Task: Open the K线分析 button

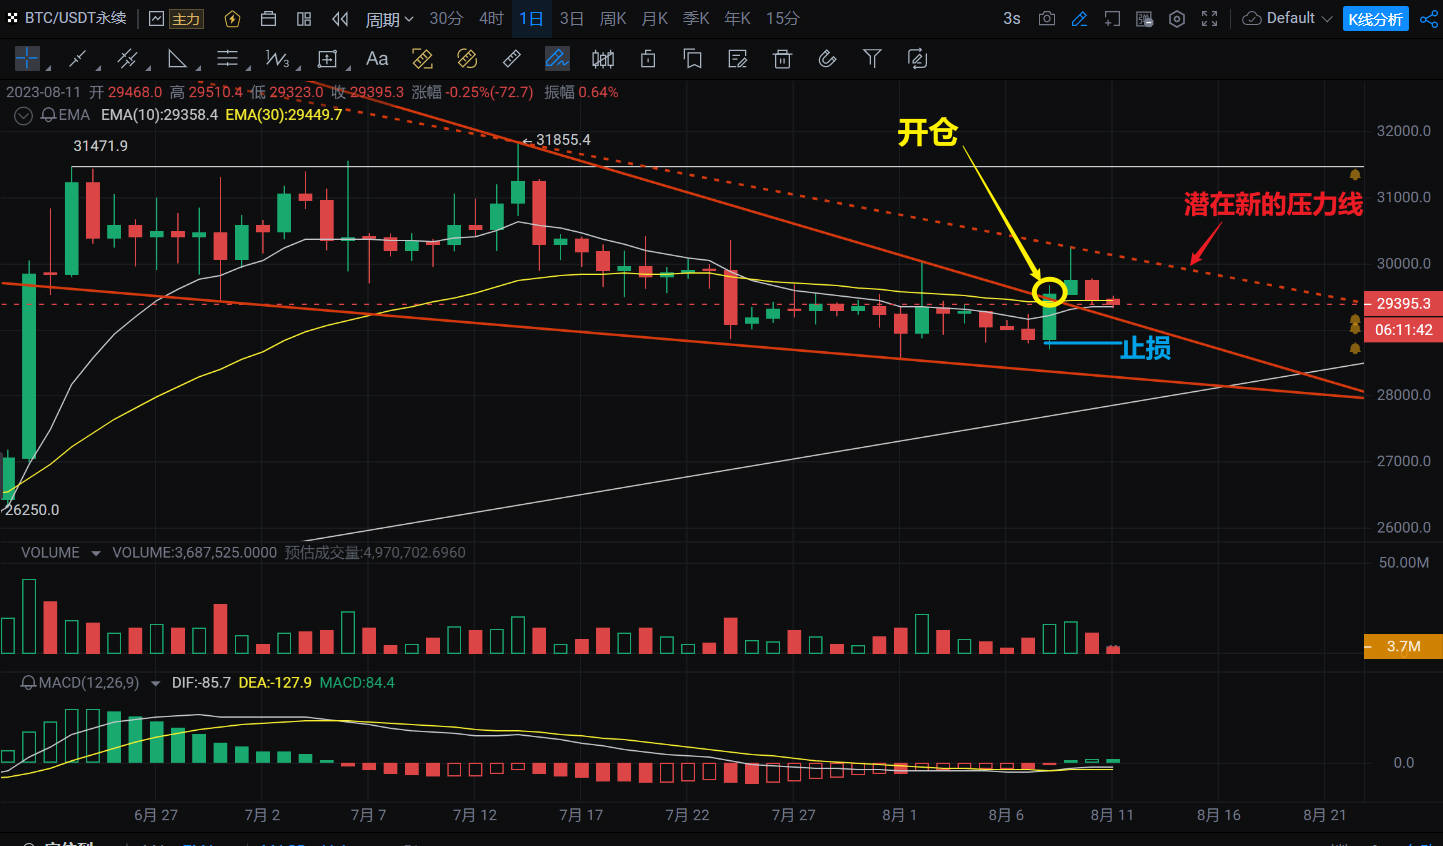Action: pos(1376,18)
